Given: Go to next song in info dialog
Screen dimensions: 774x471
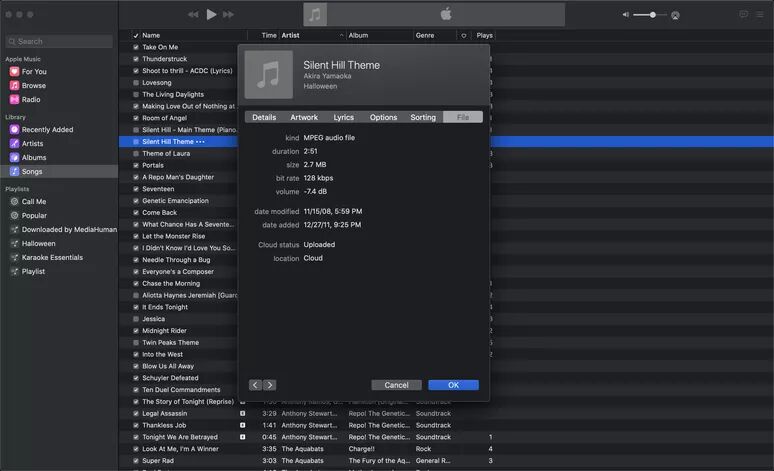Looking at the screenshot, I should pos(270,385).
